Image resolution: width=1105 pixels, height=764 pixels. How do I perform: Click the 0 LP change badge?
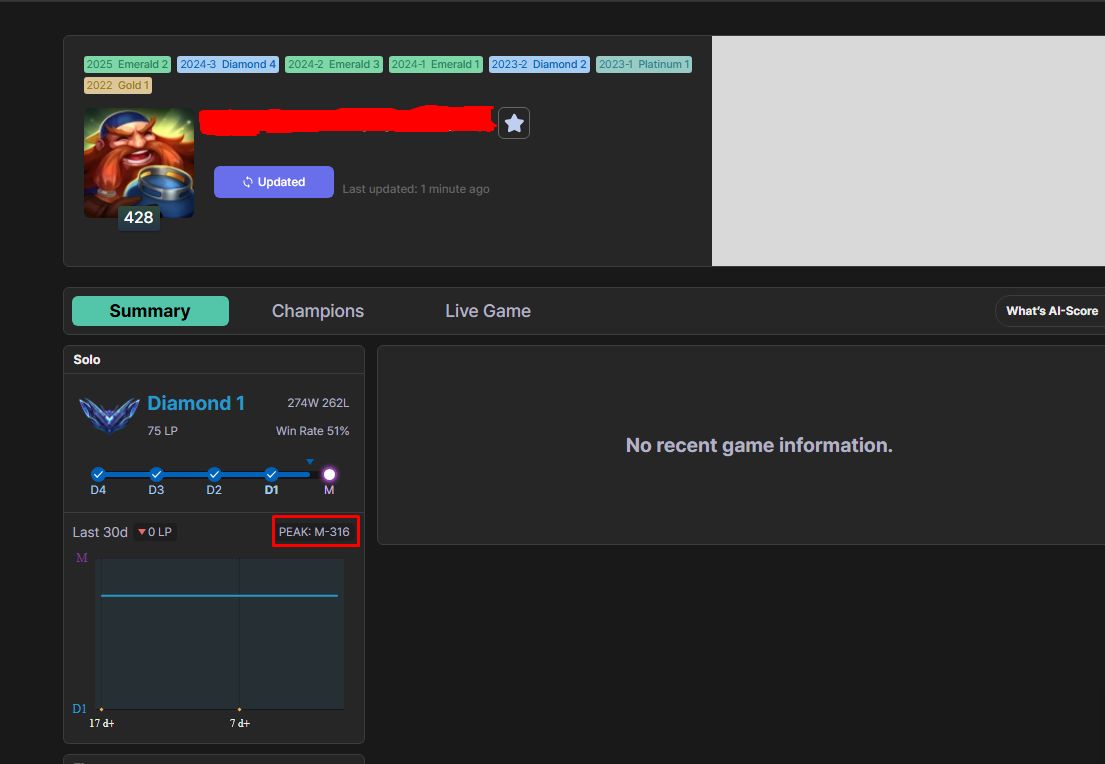pyautogui.click(x=155, y=532)
